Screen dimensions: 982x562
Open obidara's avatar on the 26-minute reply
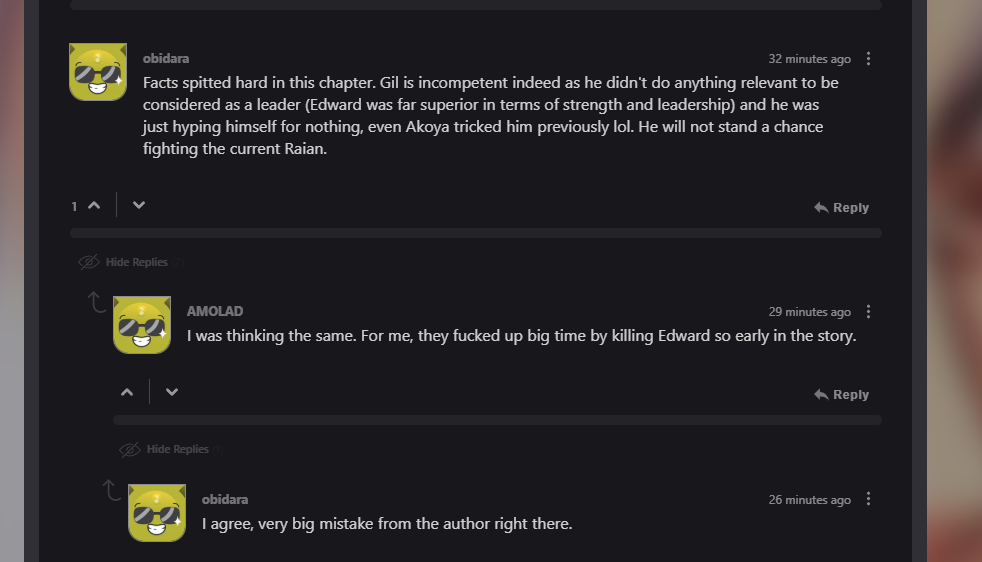[x=157, y=513]
